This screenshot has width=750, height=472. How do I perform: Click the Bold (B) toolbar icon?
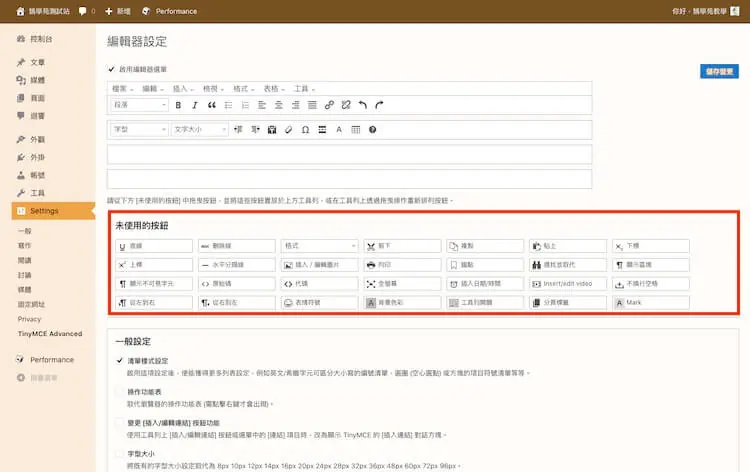tap(178, 105)
